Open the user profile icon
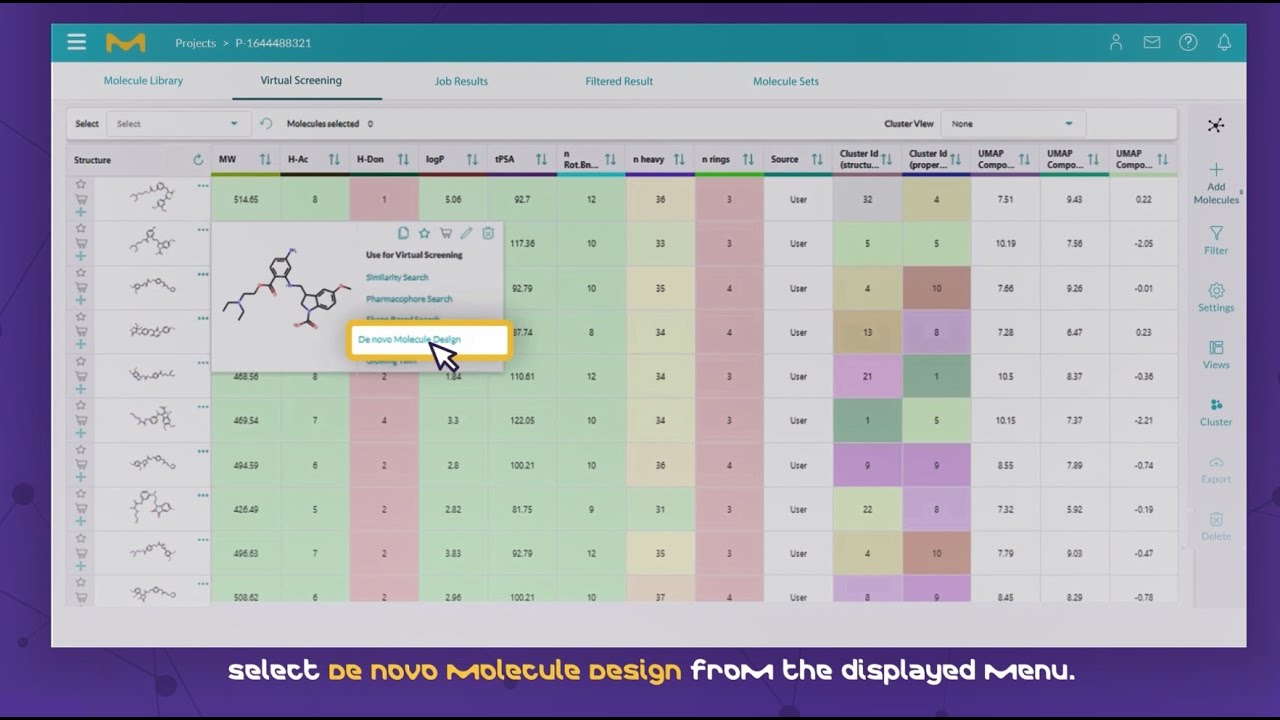 coord(1116,42)
